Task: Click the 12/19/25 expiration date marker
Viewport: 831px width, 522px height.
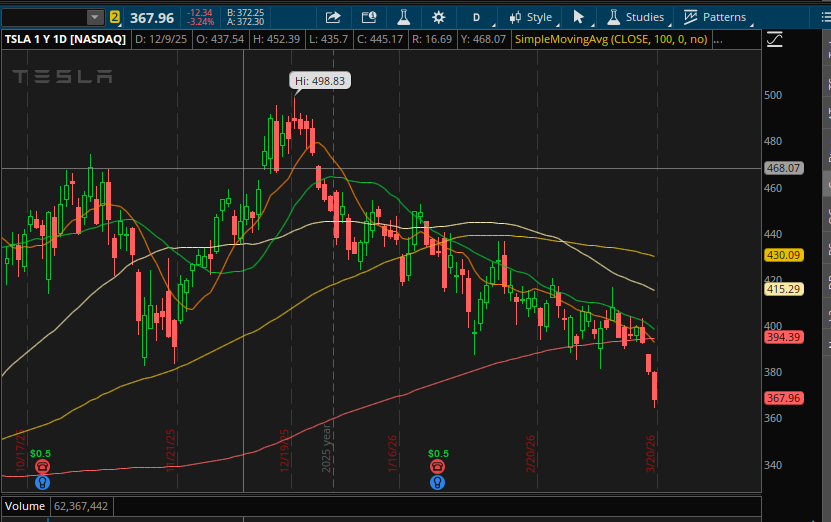Action: point(285,450)
